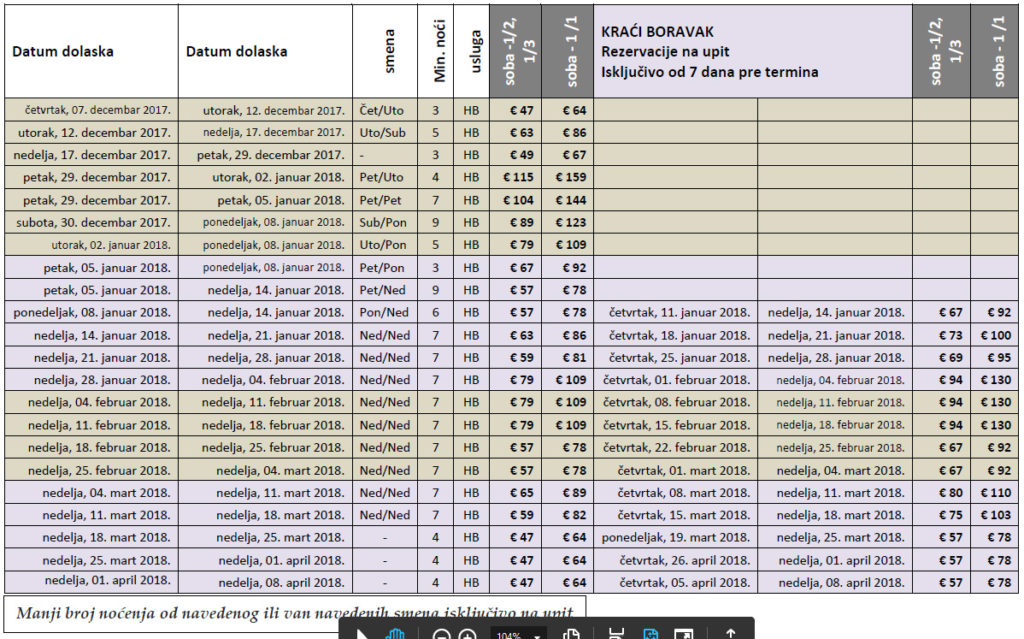
Task: Click the copy pages icon in toolbar
Action: pyautogui.click(x=572, y=634)
